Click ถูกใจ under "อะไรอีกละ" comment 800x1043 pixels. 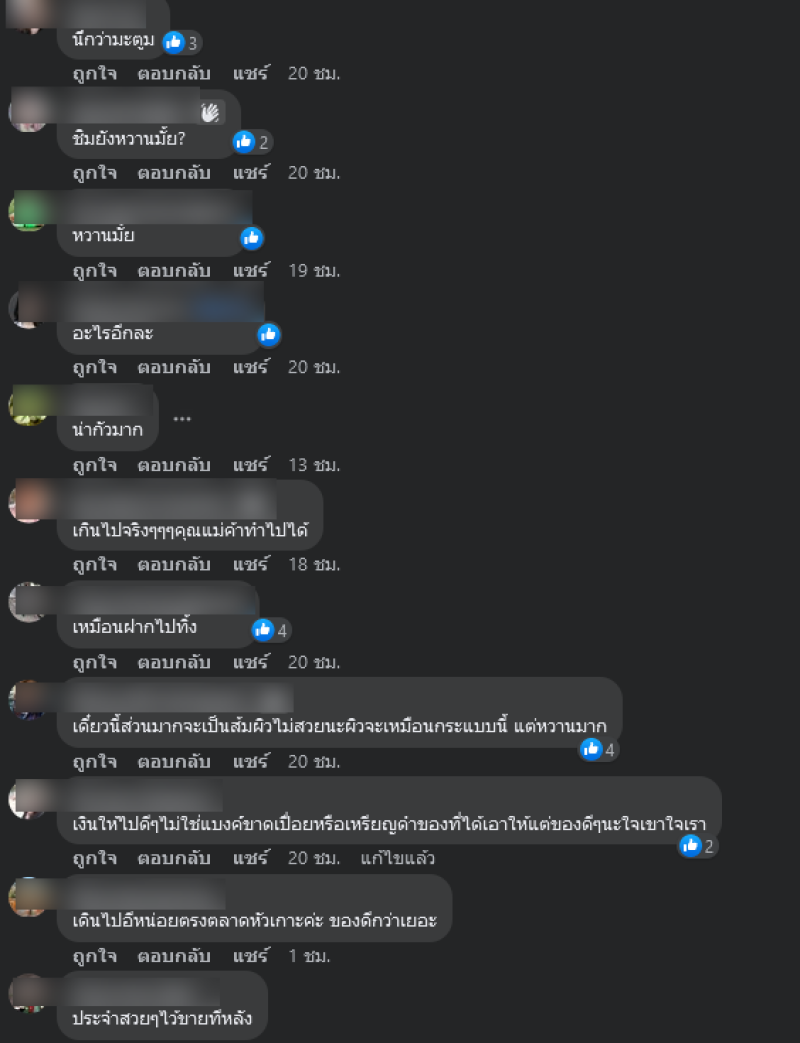point(94,367)
